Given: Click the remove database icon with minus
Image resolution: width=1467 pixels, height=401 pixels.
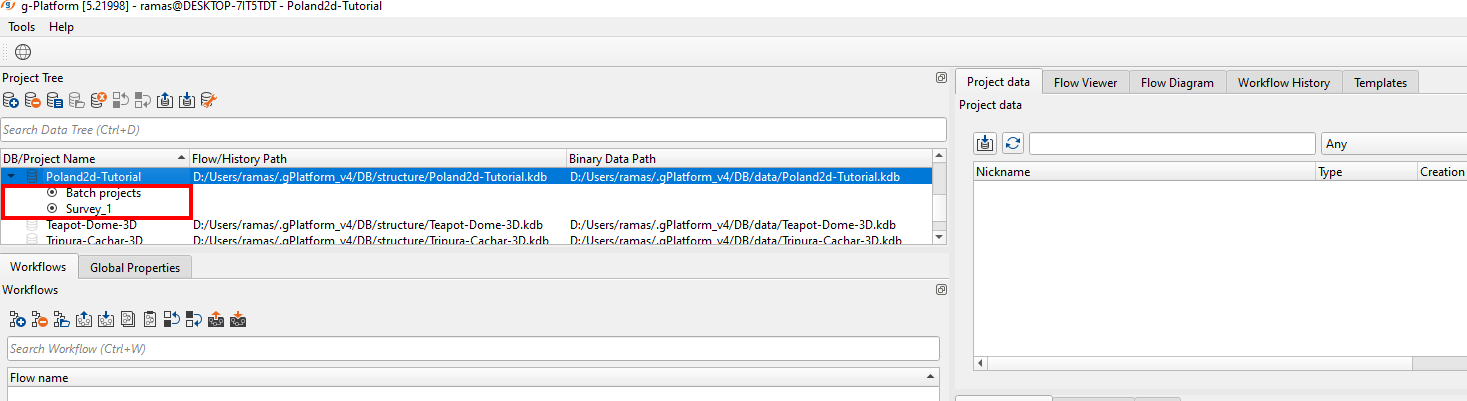Looking at the screenshot, I should tap(33, 100).
